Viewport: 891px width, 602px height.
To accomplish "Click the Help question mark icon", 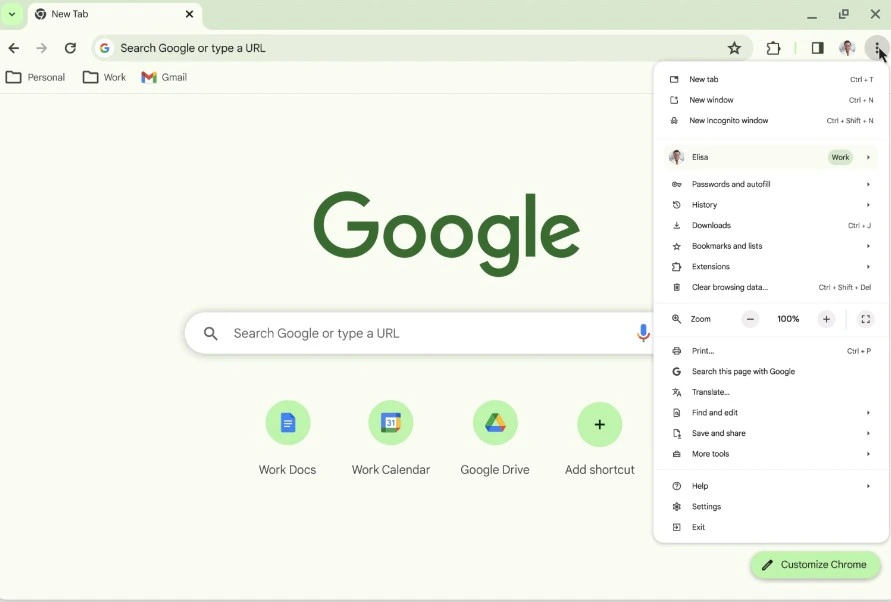I will [x=676, y=486].
